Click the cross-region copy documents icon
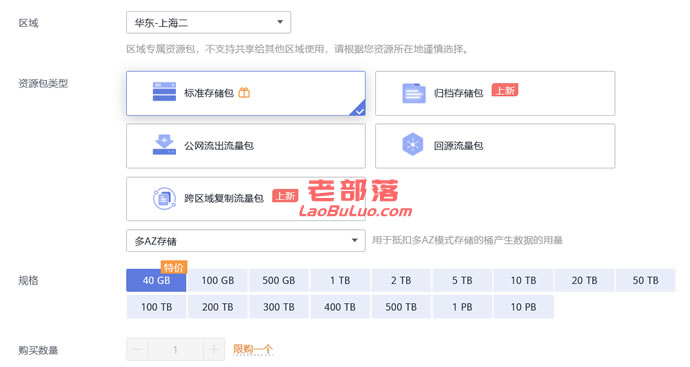This screenshot has width=690, height=367. (164, 198)
